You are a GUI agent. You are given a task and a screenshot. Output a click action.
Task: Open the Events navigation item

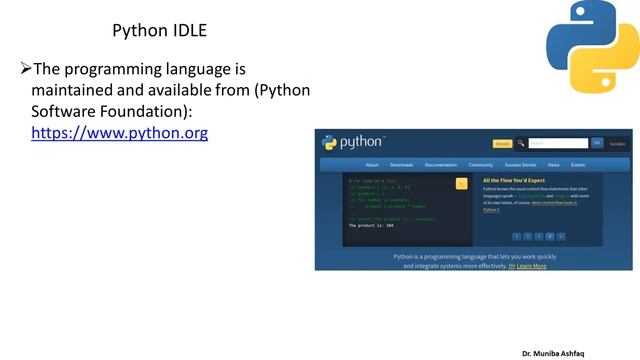click(x=578, y=165)
